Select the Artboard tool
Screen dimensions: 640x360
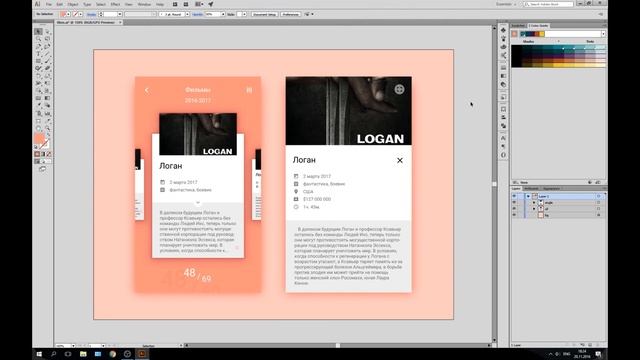click(x=38, y=121)
